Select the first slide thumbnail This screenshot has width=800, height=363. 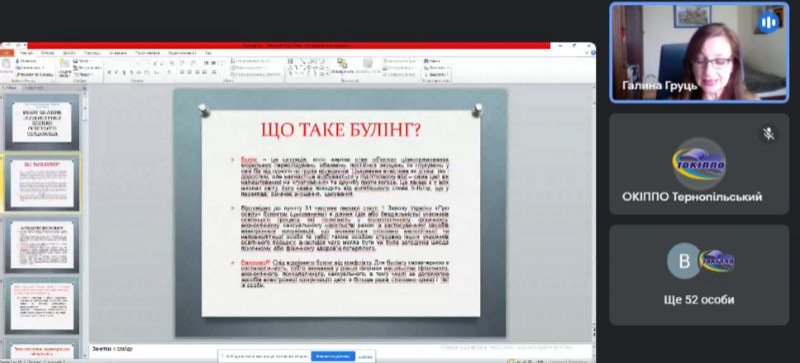point(42,122)
